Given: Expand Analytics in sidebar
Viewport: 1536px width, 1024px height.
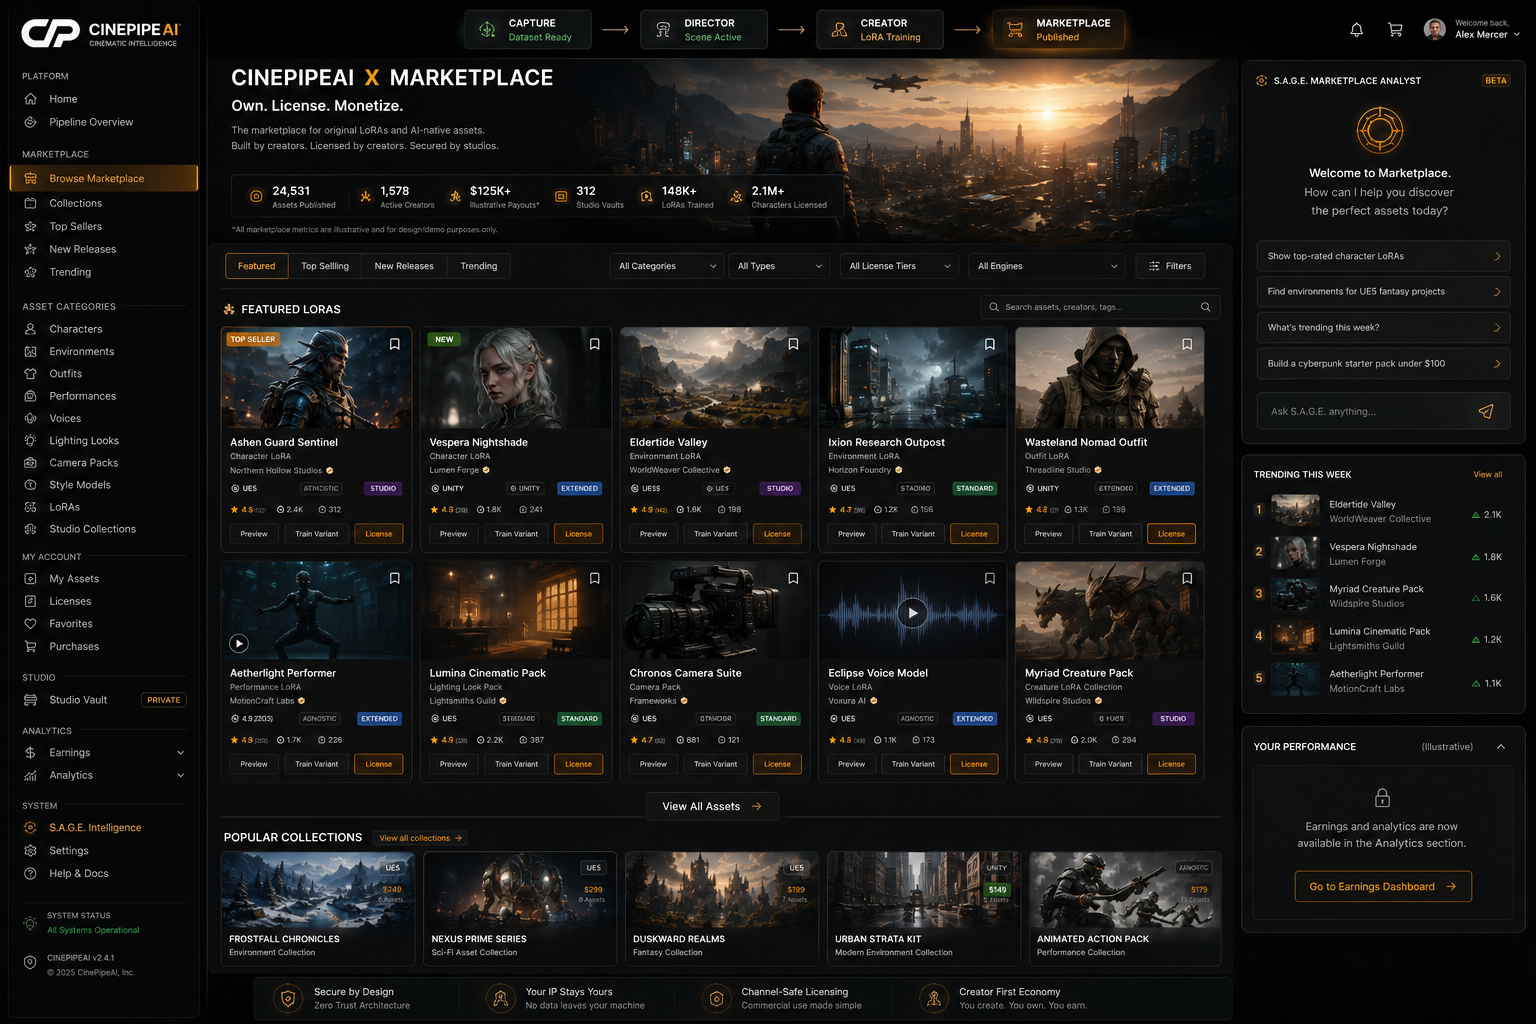Looking at the screenshot, I should pyautogui.click(x=181, y=775).
